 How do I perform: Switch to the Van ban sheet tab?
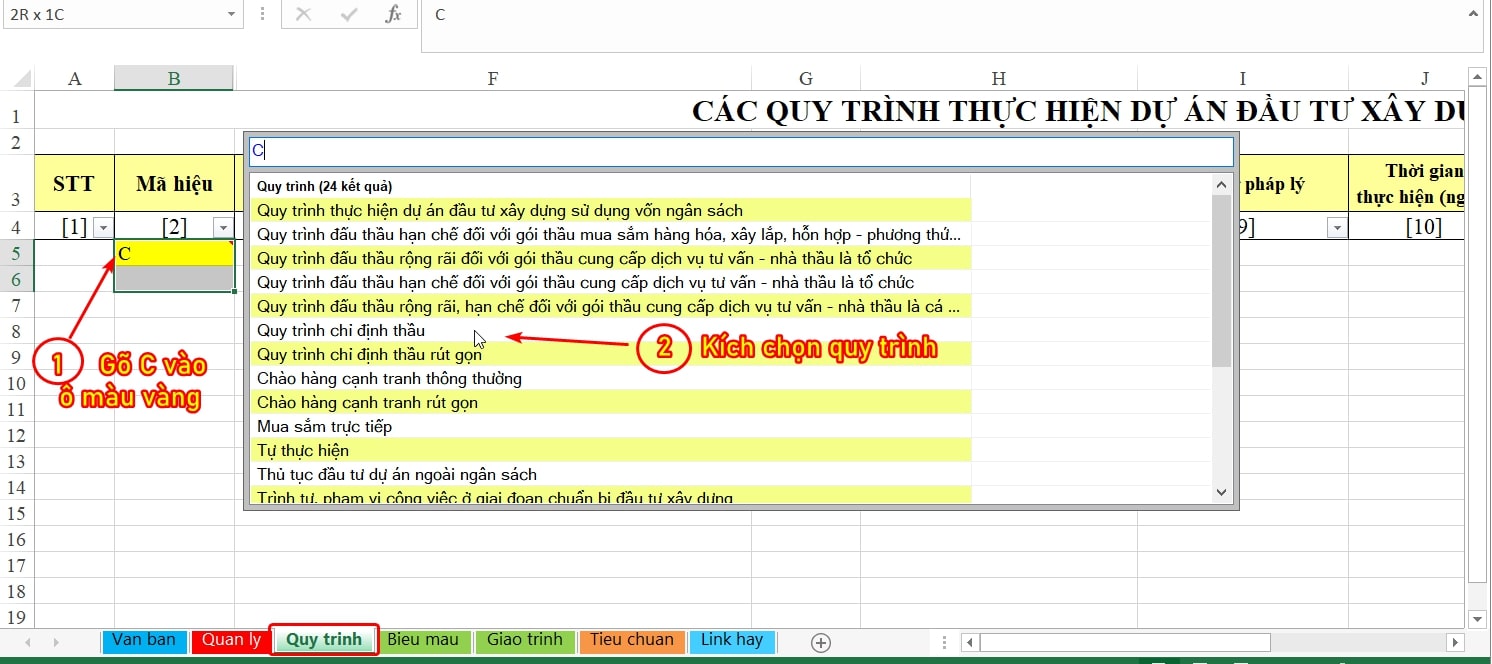[x=144, y=640]
